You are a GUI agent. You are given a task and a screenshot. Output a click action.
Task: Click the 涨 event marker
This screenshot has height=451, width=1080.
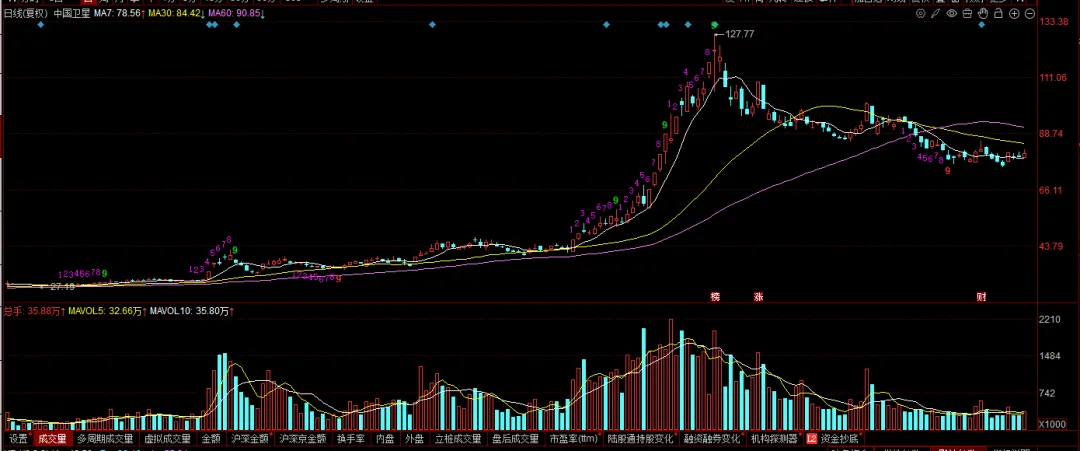(x=758, y=297)
